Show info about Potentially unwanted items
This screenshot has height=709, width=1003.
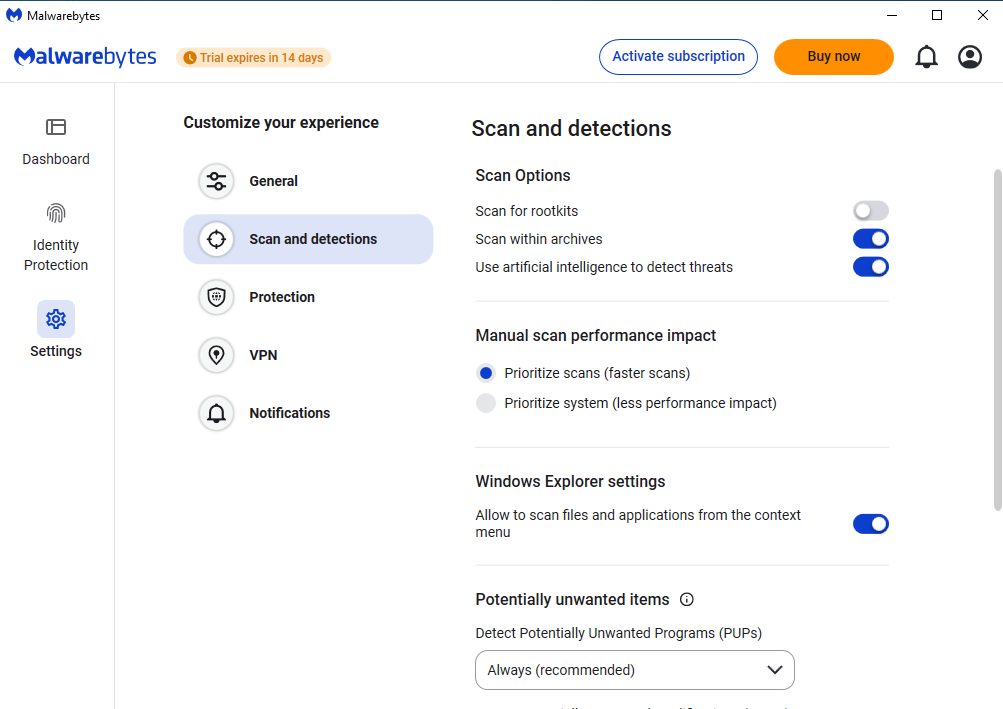point(686,600)
